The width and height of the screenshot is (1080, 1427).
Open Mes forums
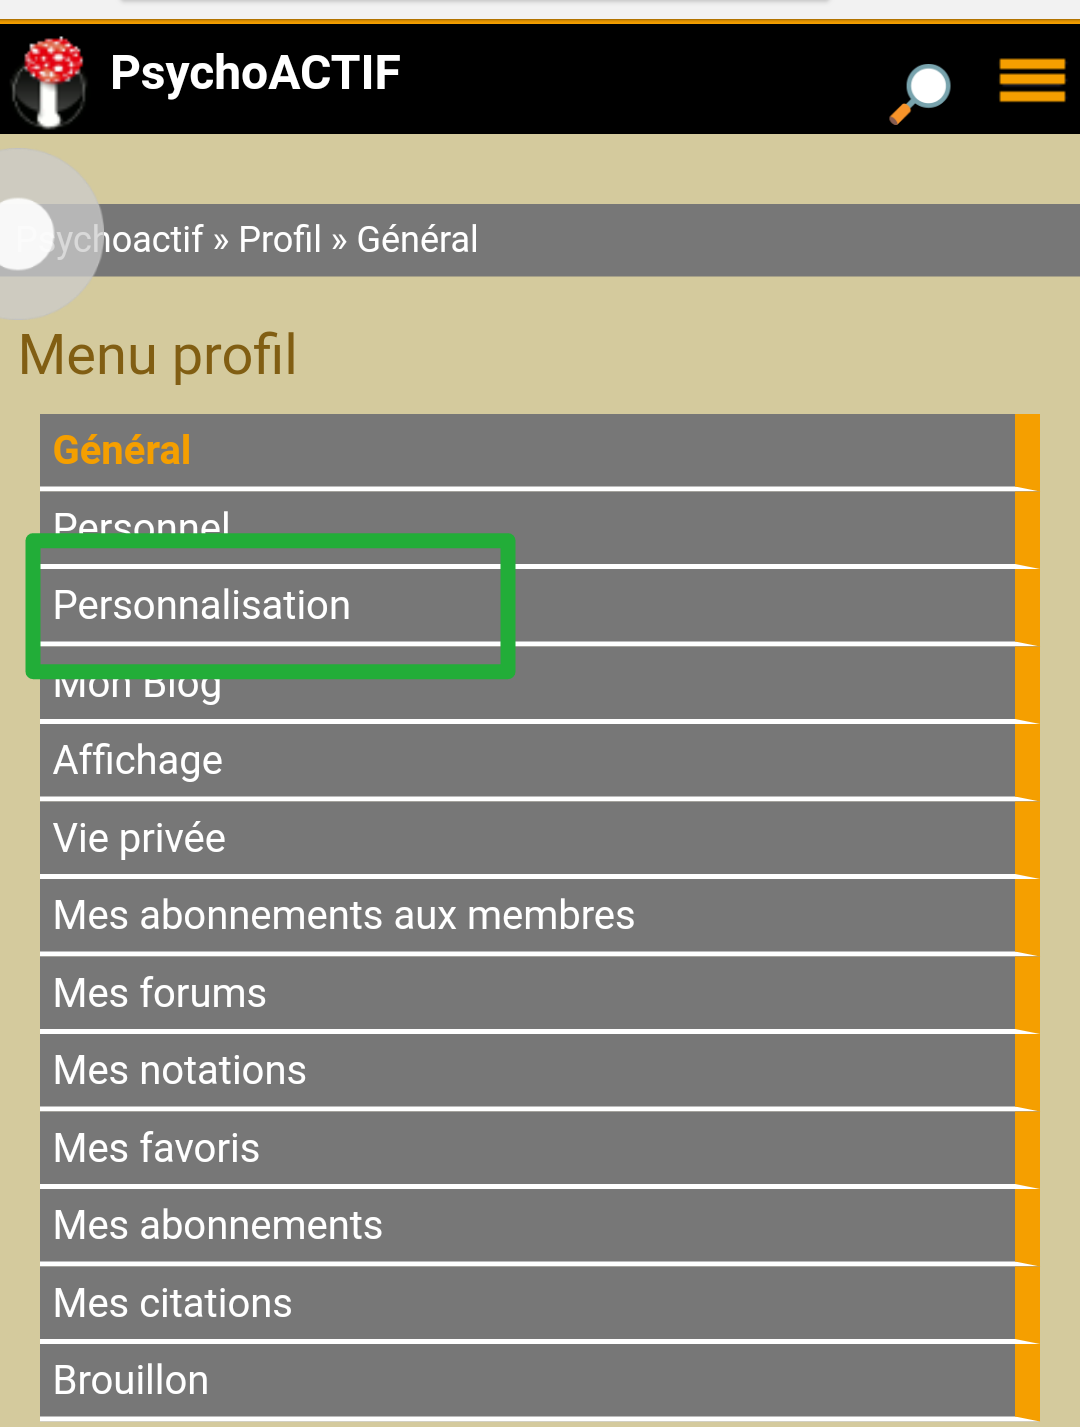160,994
